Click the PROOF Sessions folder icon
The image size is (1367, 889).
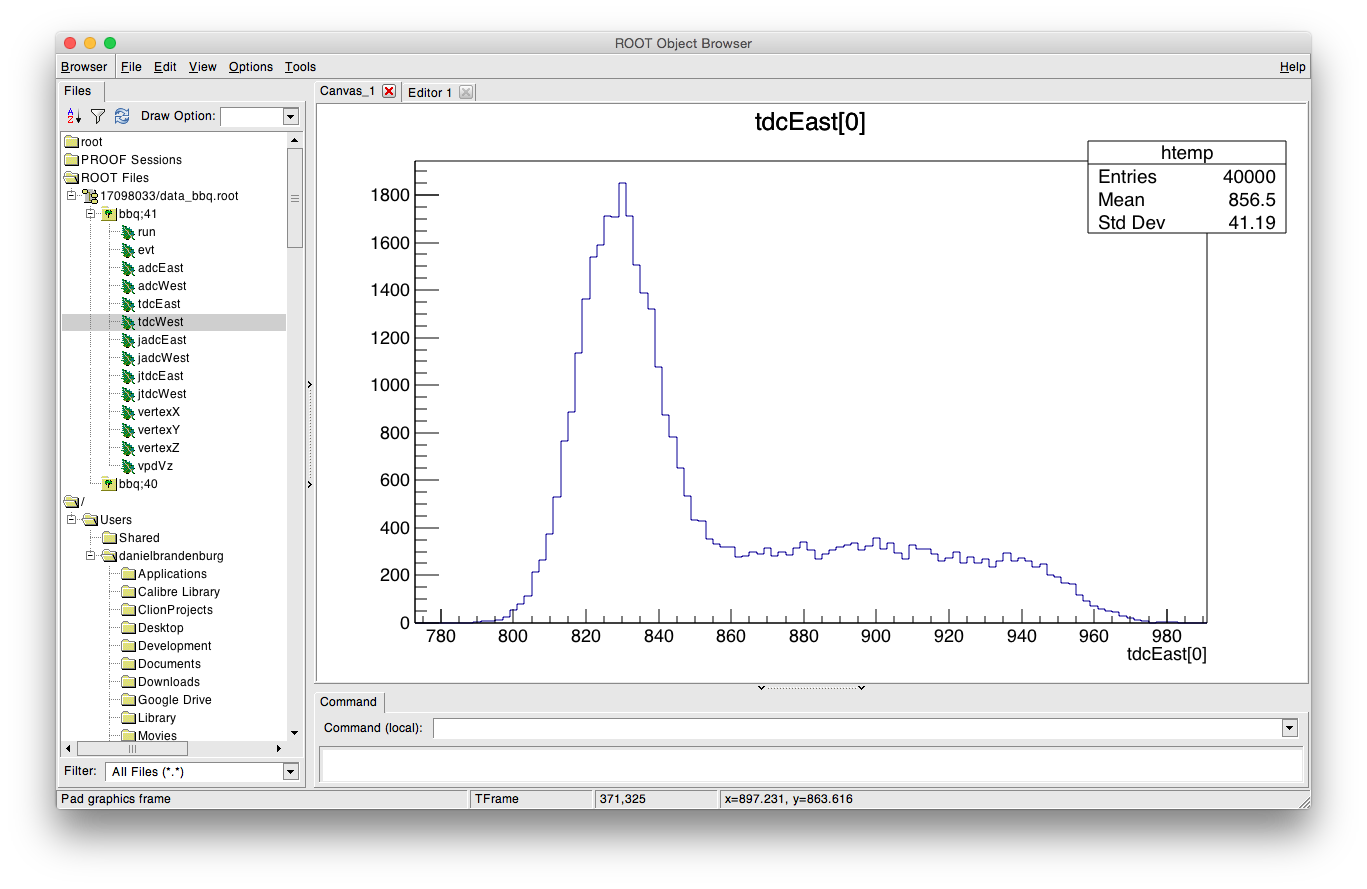click(x=72, y=160)
